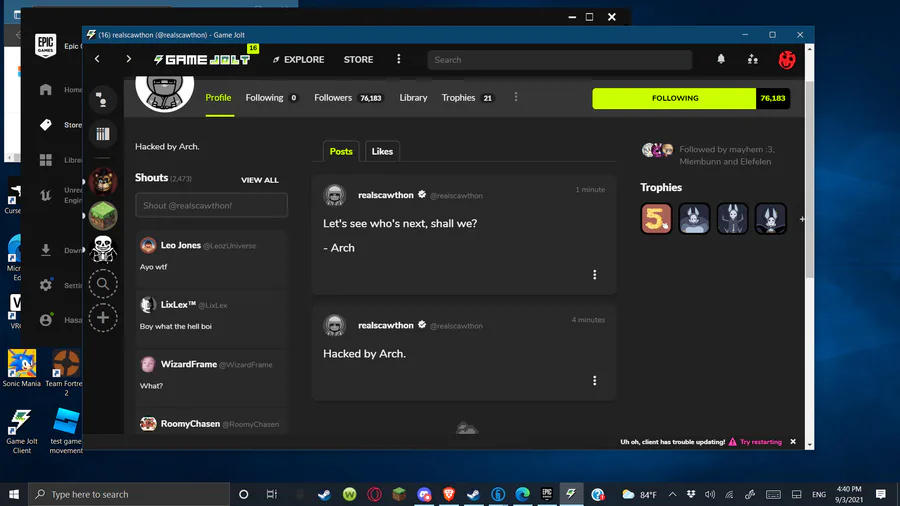Click VIEW ALL shouts
The height and width of the screenshot is (506, 900).
coord(259,180)
